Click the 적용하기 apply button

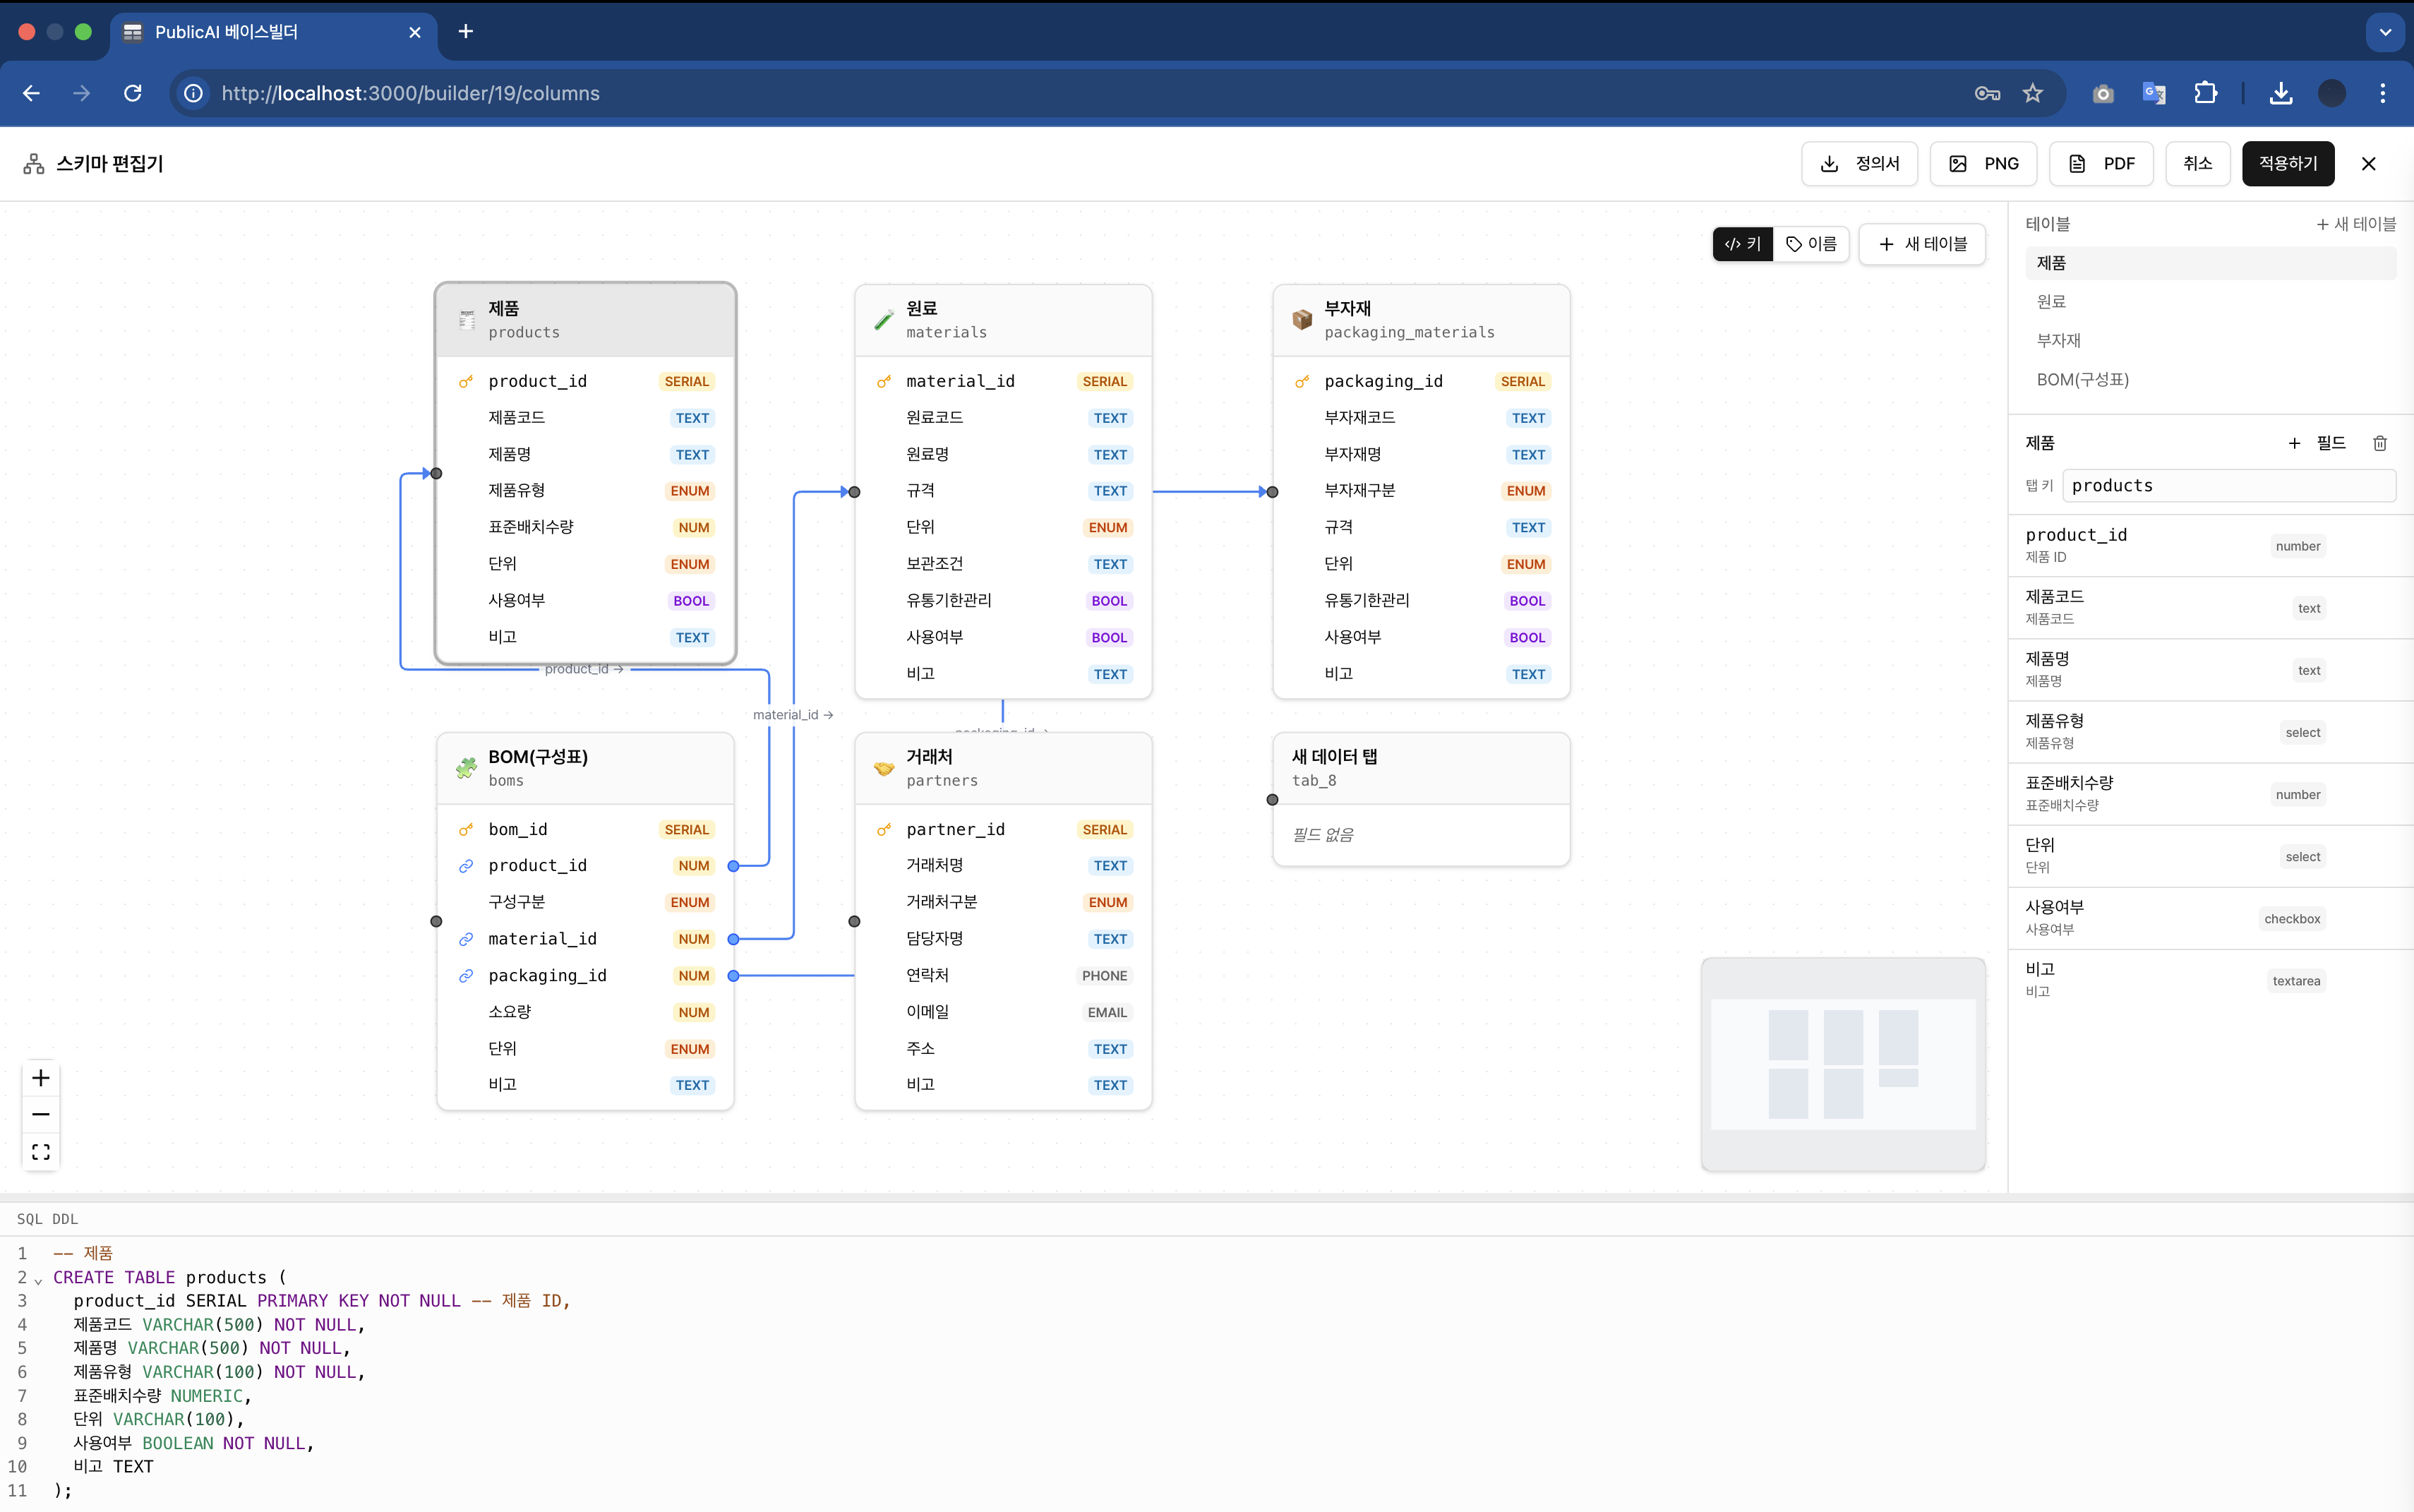click(x=2287, y=164)
